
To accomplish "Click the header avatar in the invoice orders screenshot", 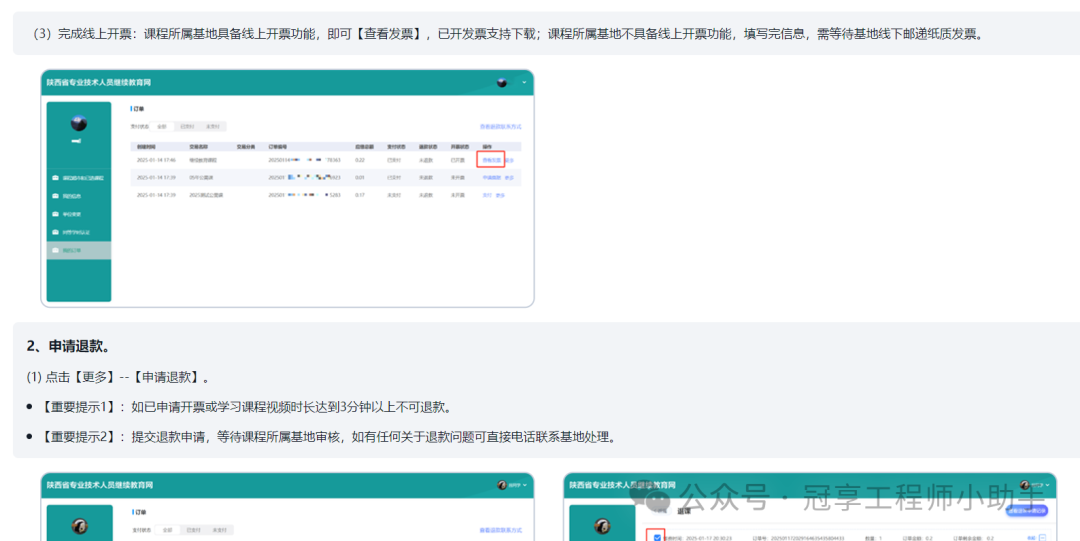I will point(502,83).
